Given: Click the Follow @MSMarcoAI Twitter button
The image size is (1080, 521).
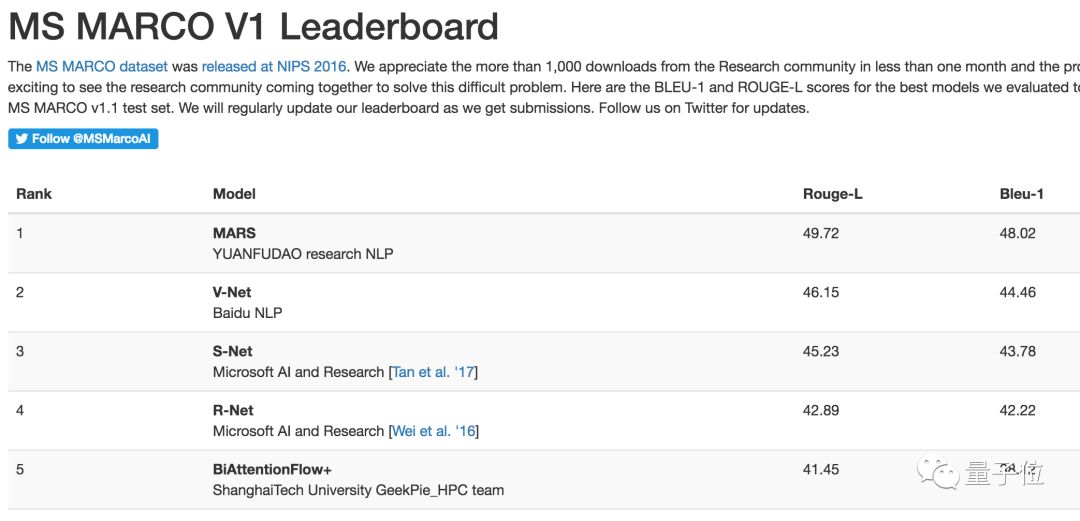Looking at the screenshot, I should click(x=83, y=139).
